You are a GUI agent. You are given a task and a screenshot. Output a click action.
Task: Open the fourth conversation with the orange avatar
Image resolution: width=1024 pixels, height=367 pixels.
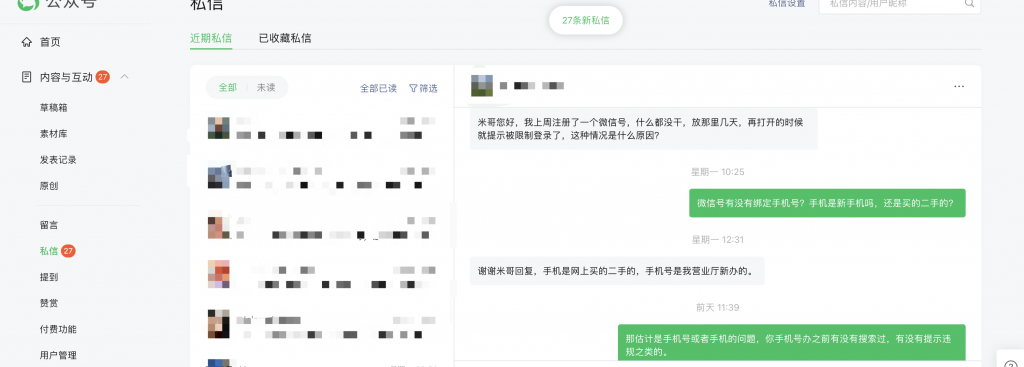click(322, 274)
